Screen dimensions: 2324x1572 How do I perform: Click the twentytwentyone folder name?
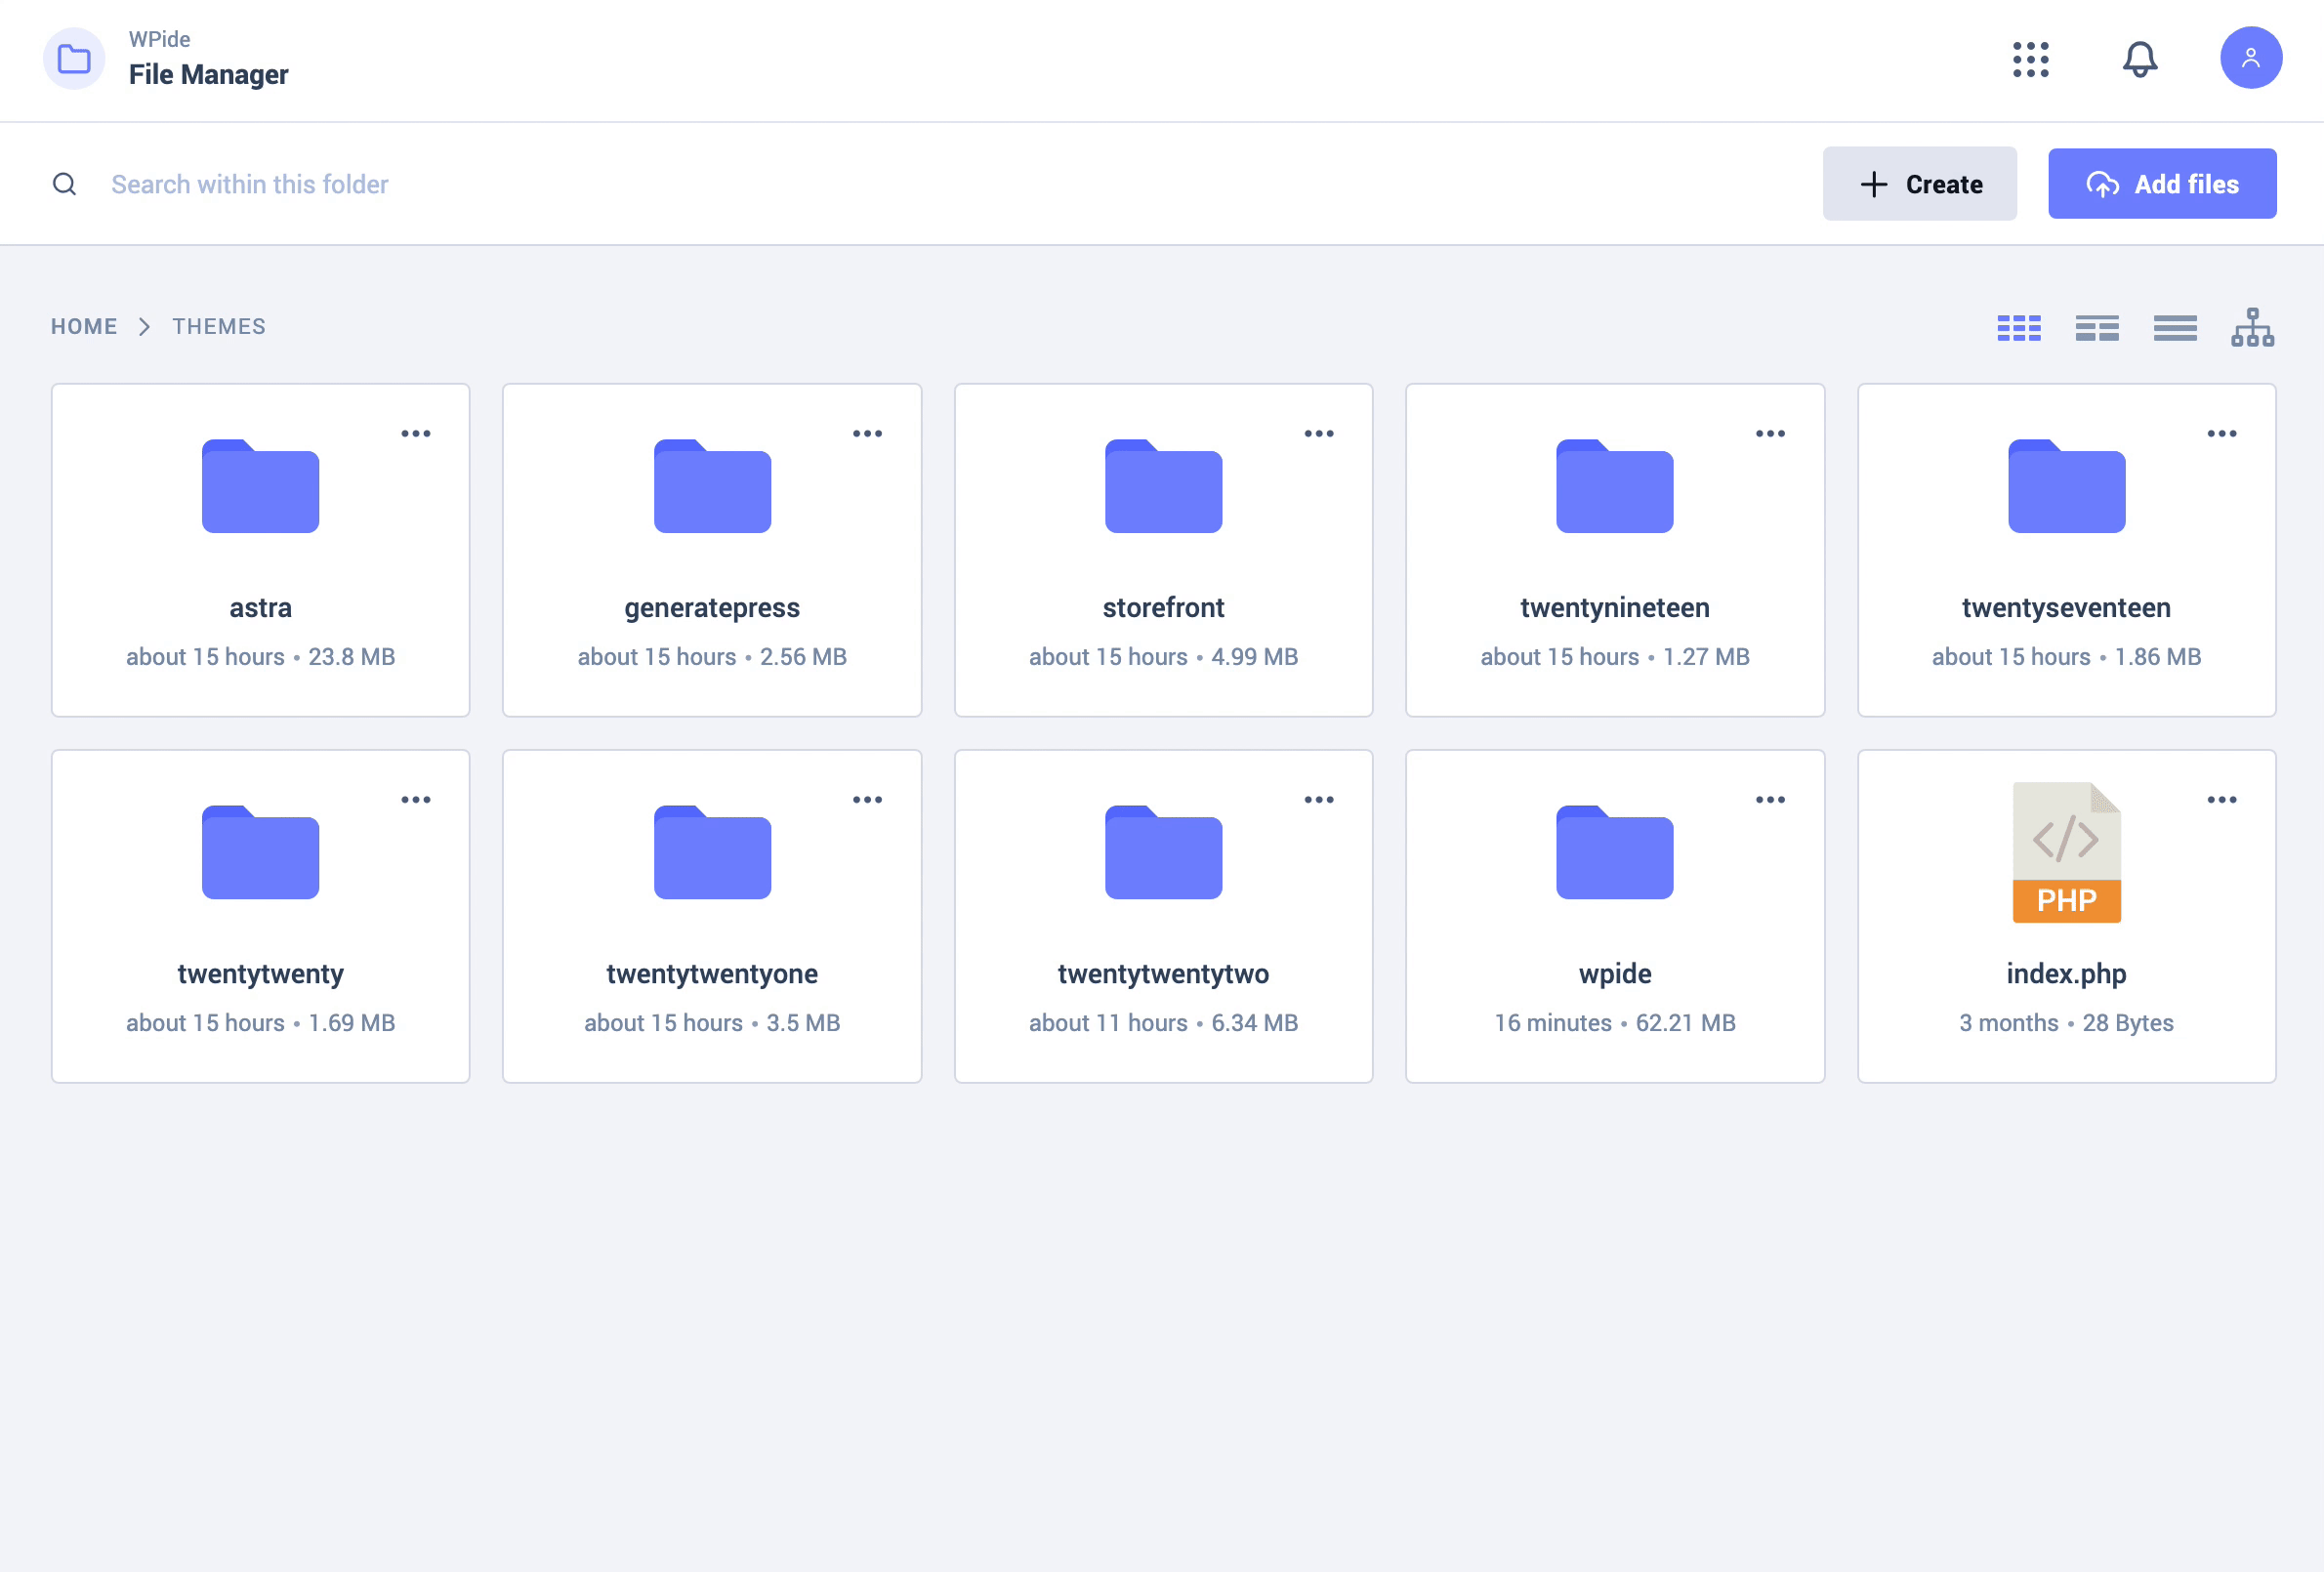click(712, 974)
